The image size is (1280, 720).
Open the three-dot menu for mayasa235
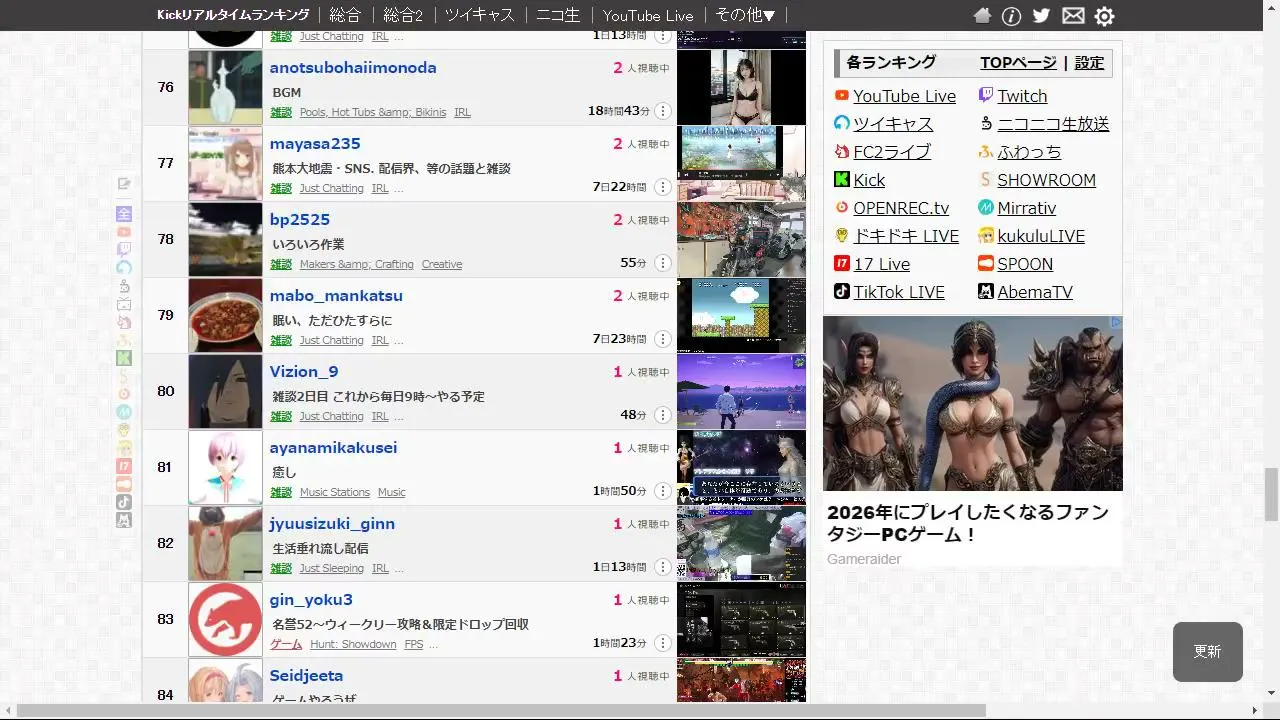click(x=663, y=187)
